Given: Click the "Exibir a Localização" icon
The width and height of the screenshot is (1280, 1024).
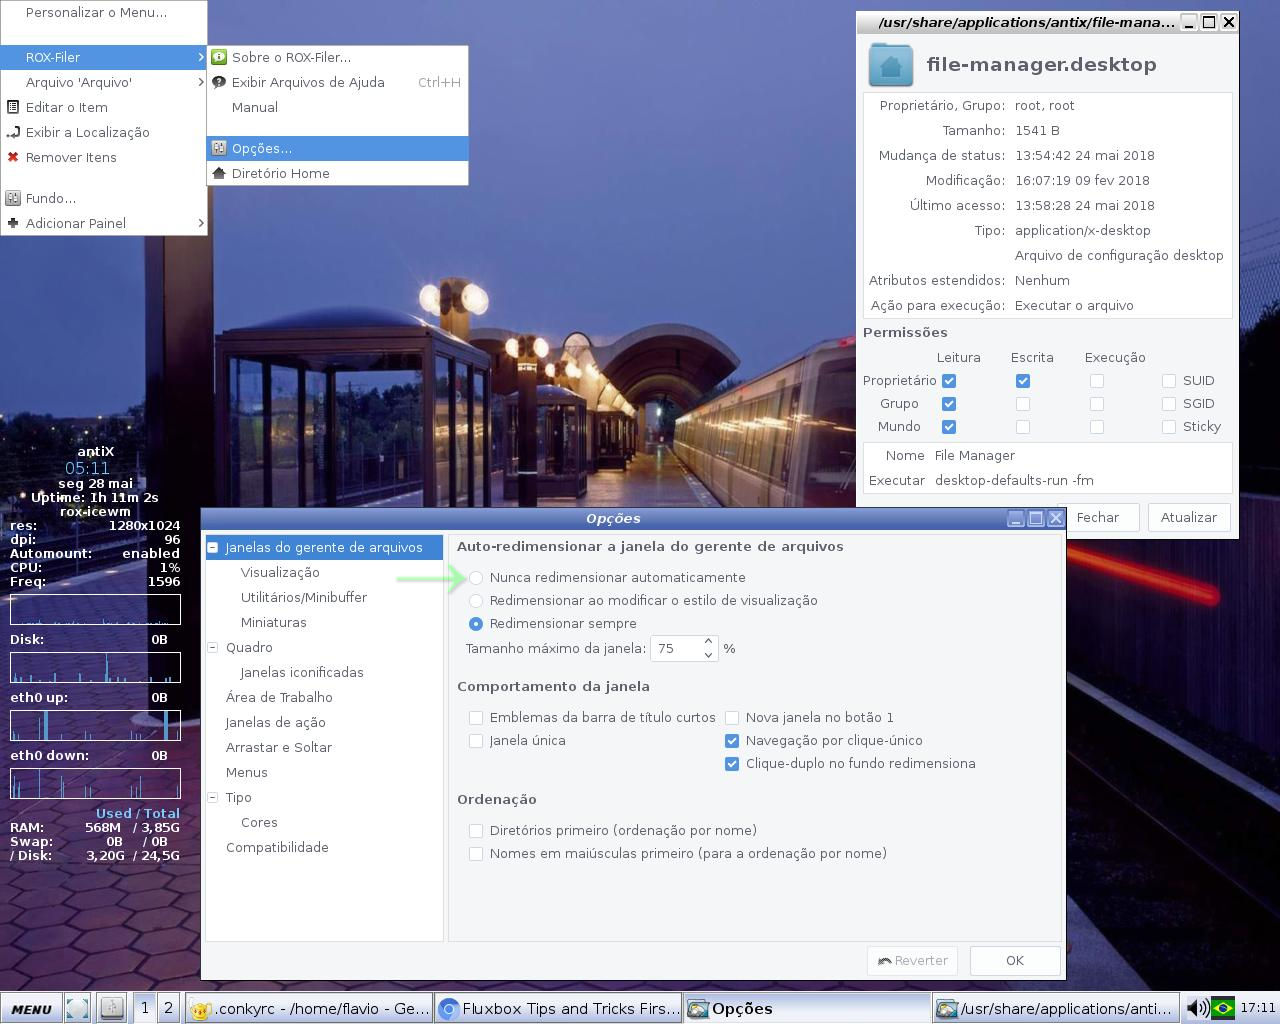Looking at the screenshot, I should (x=12, y=132).
